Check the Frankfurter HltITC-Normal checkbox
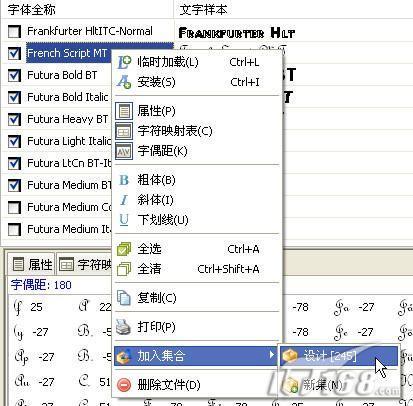The image size is (413, 406). click(14, 31)
